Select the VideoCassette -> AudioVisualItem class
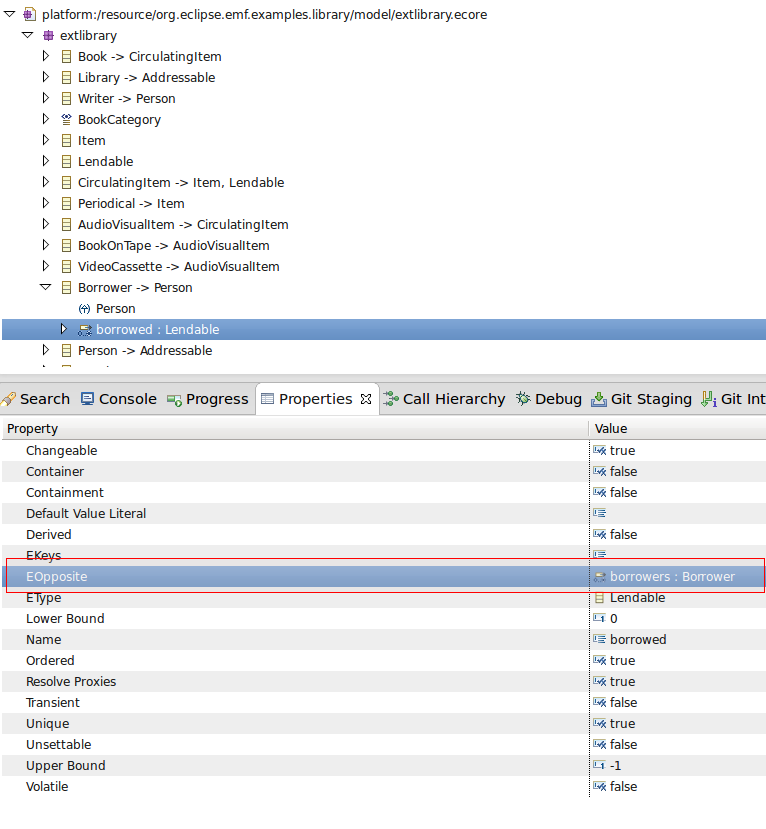This screenshot has height=829, width=766. pos(178,267)
